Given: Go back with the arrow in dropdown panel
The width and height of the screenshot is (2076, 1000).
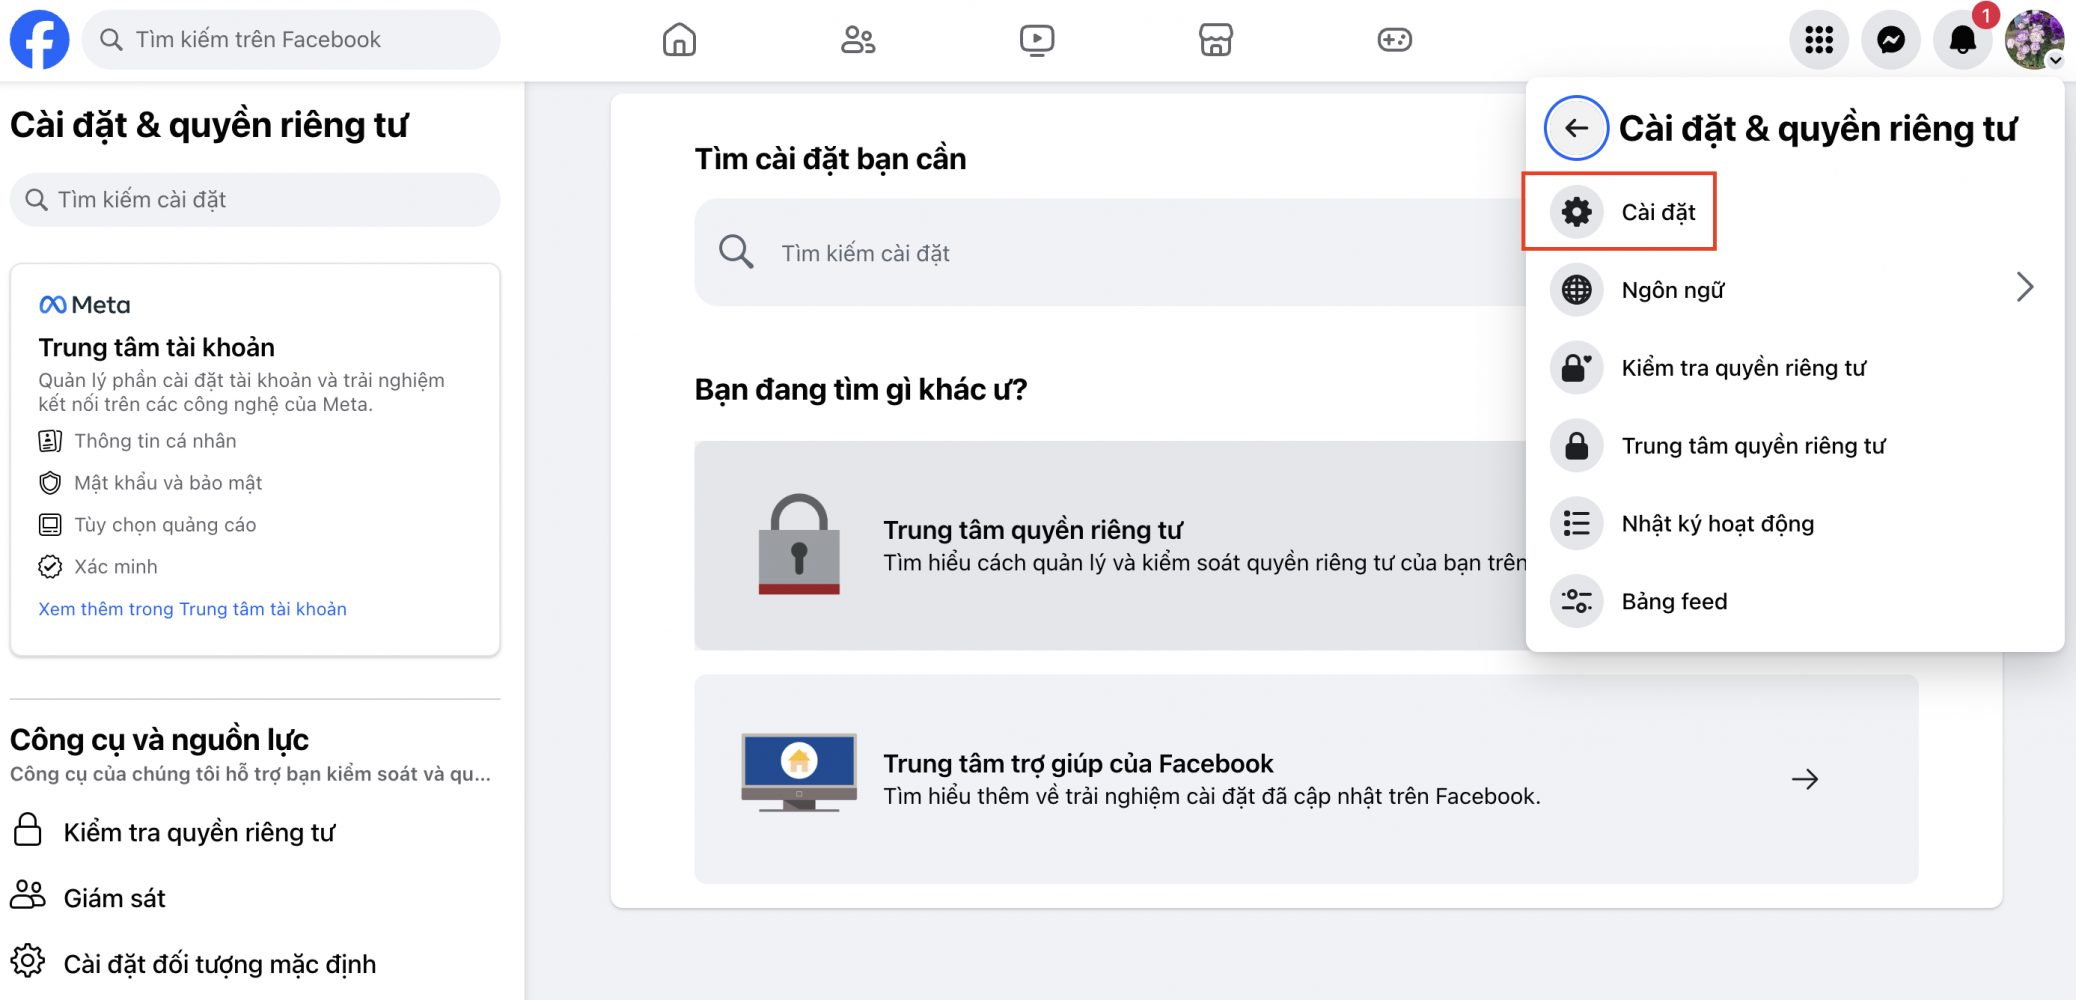Looking at the screenshot, I should click(1576, 128).
